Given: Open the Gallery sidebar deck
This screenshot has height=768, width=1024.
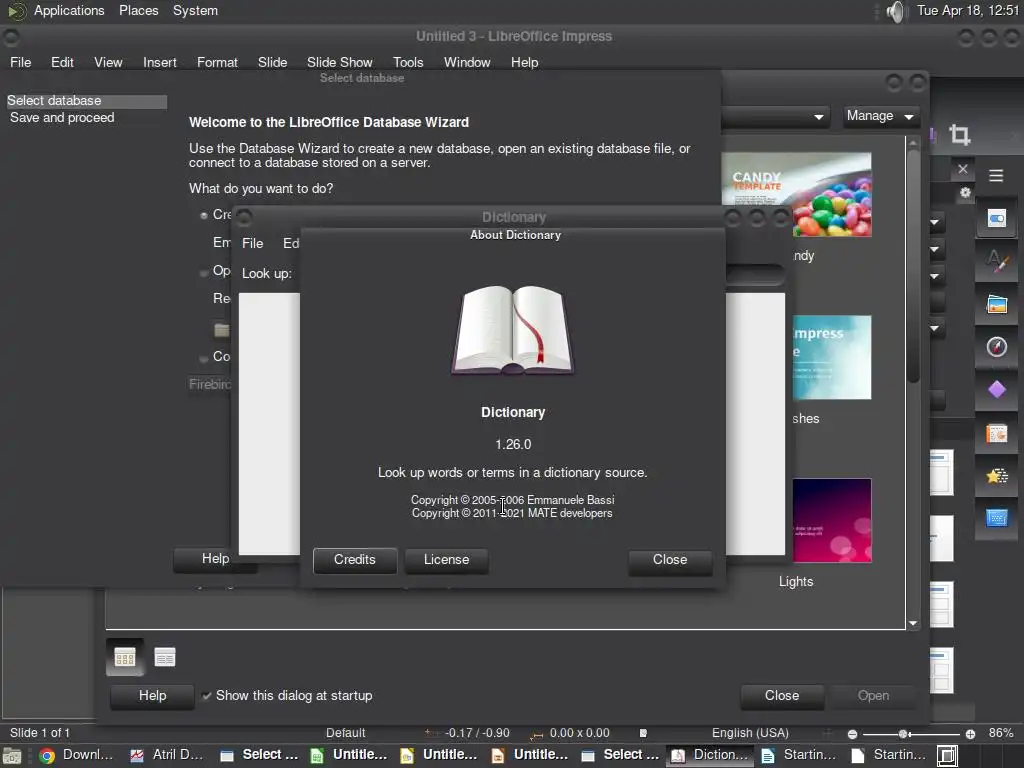Looking at the screenshot, I should (x=997, y=304).
